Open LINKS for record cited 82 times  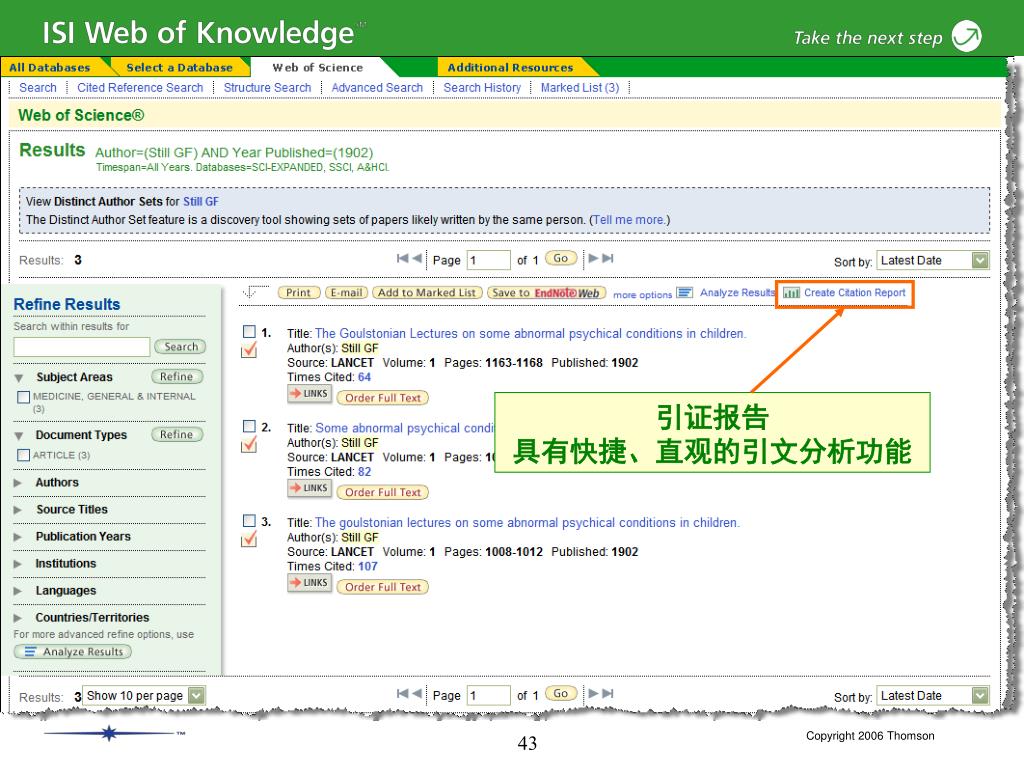pos(310,488)
